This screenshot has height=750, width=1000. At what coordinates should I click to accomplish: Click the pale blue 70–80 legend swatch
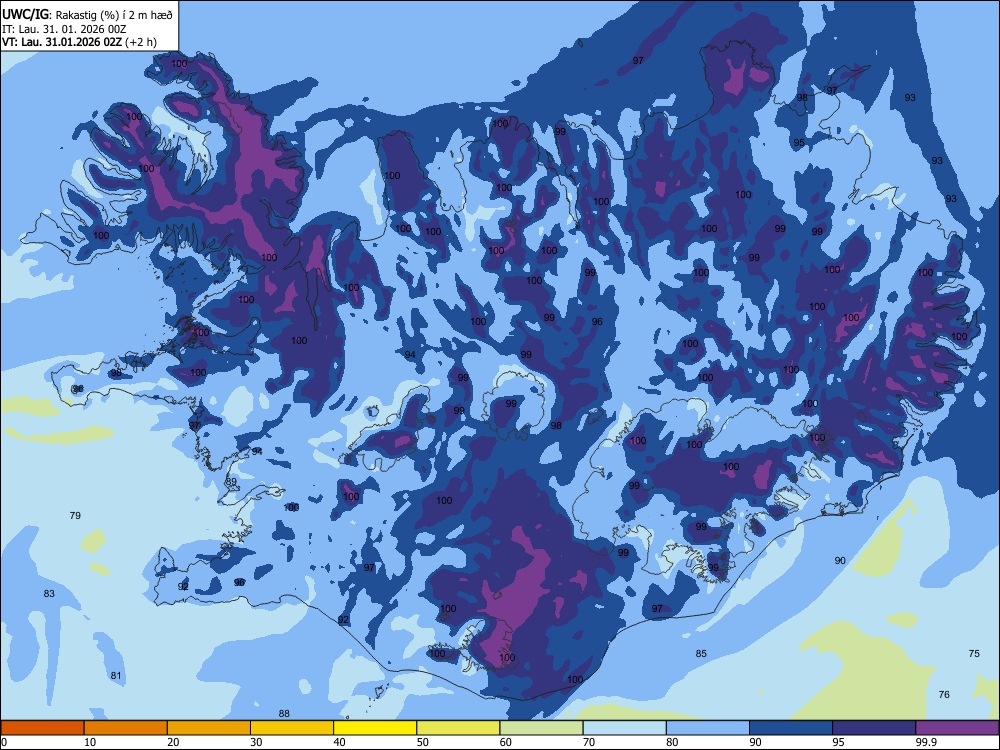624,728
